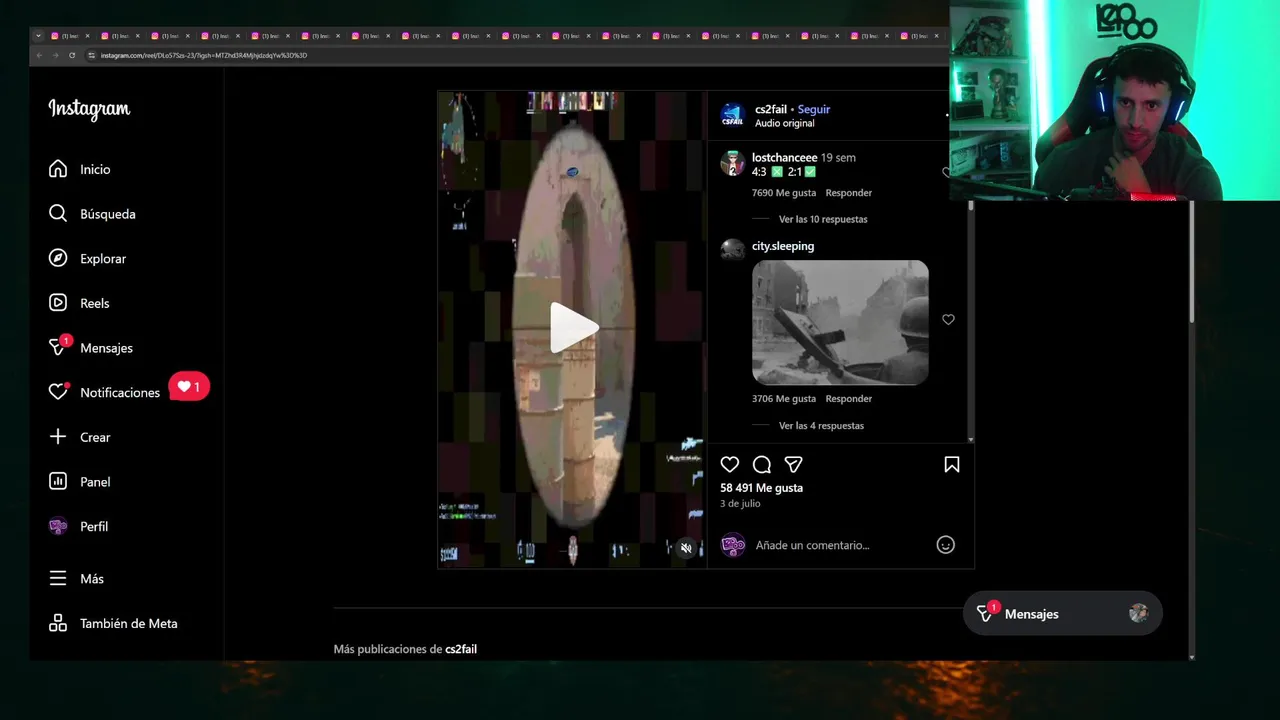Reply to city.sleeping comment
This screenshot has width=1280, height=720.
[849, 398]
